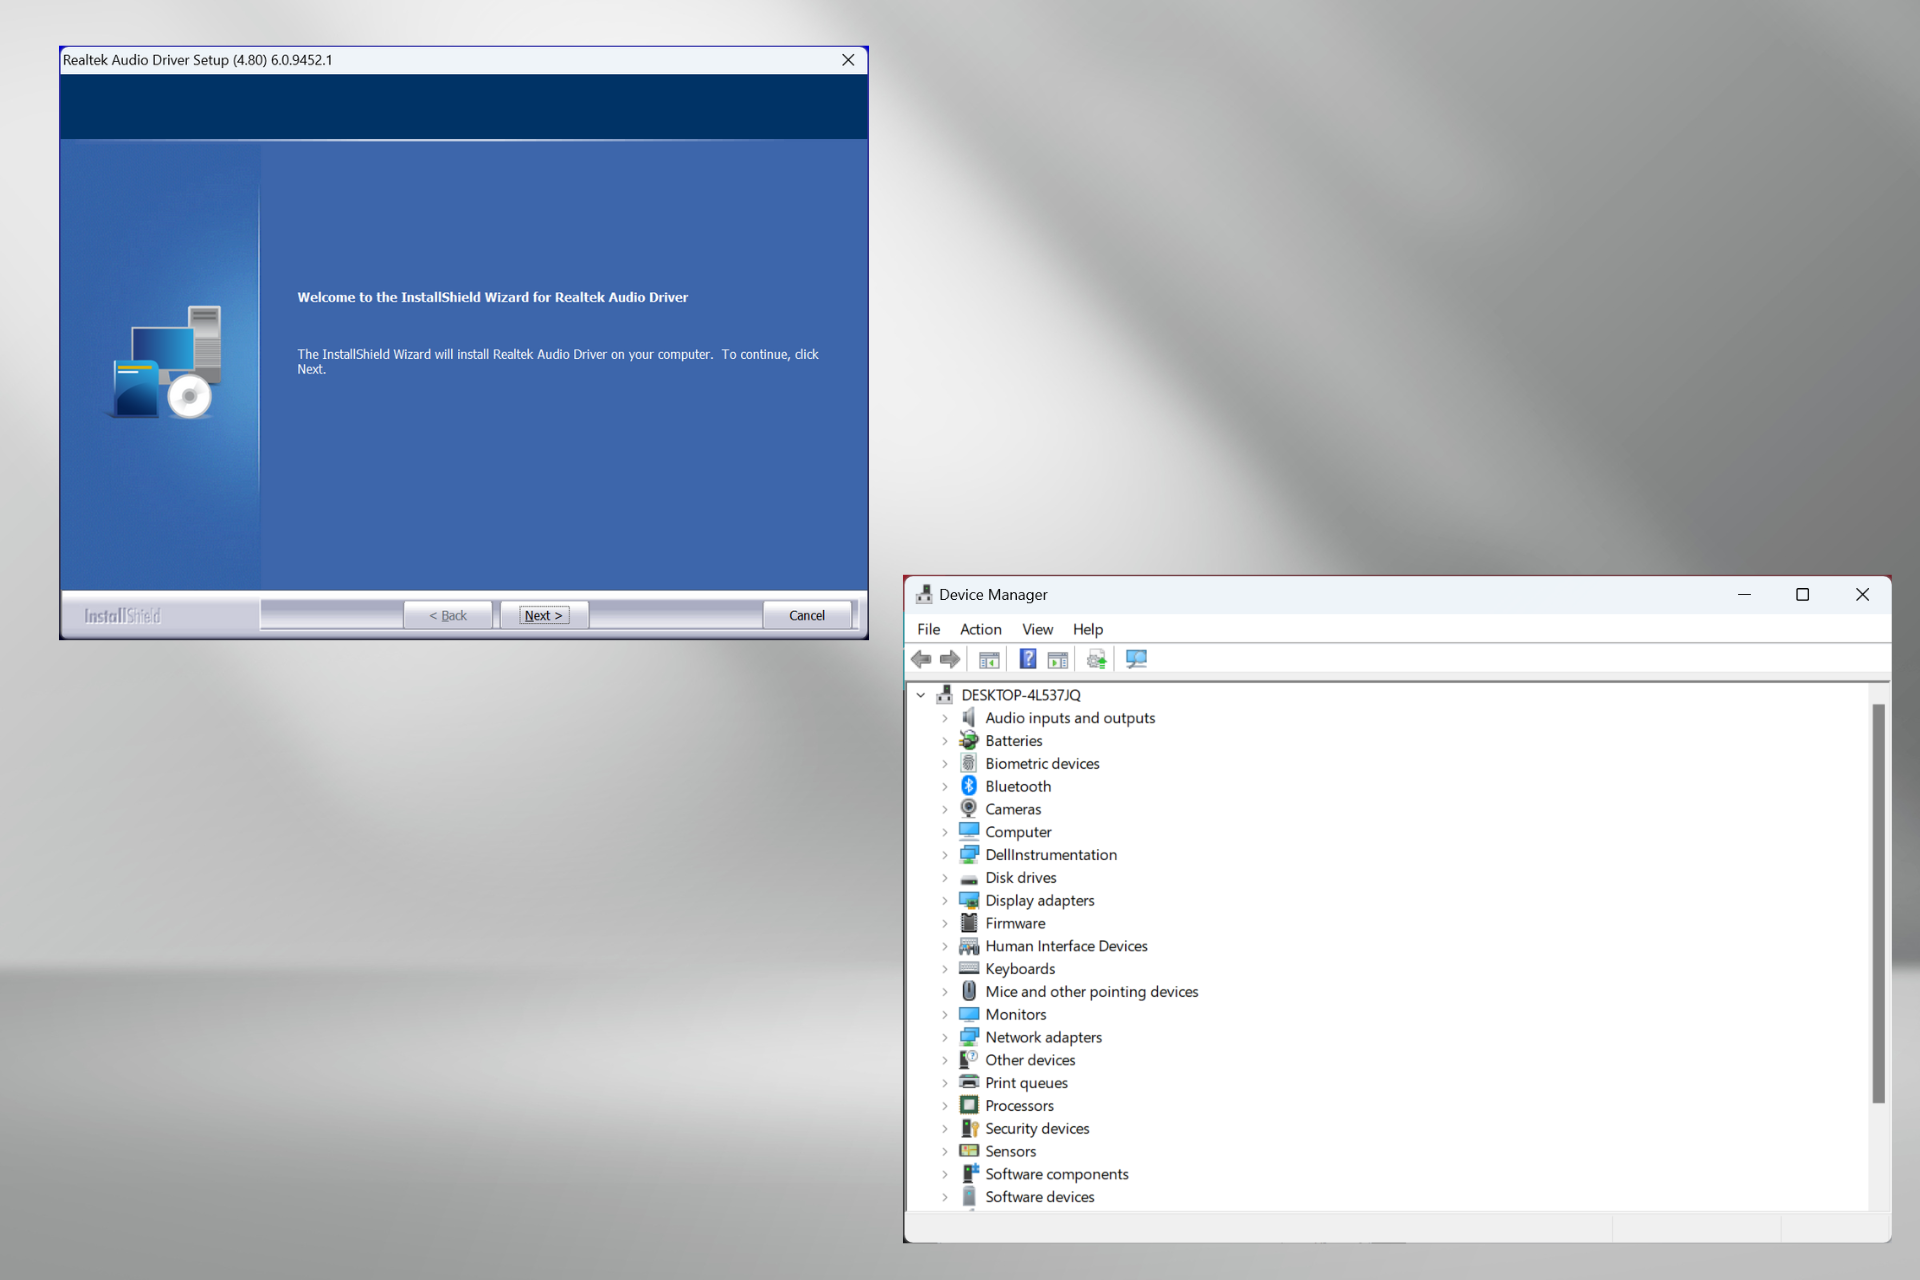Open the Help menu in Device Manager

1087,629
